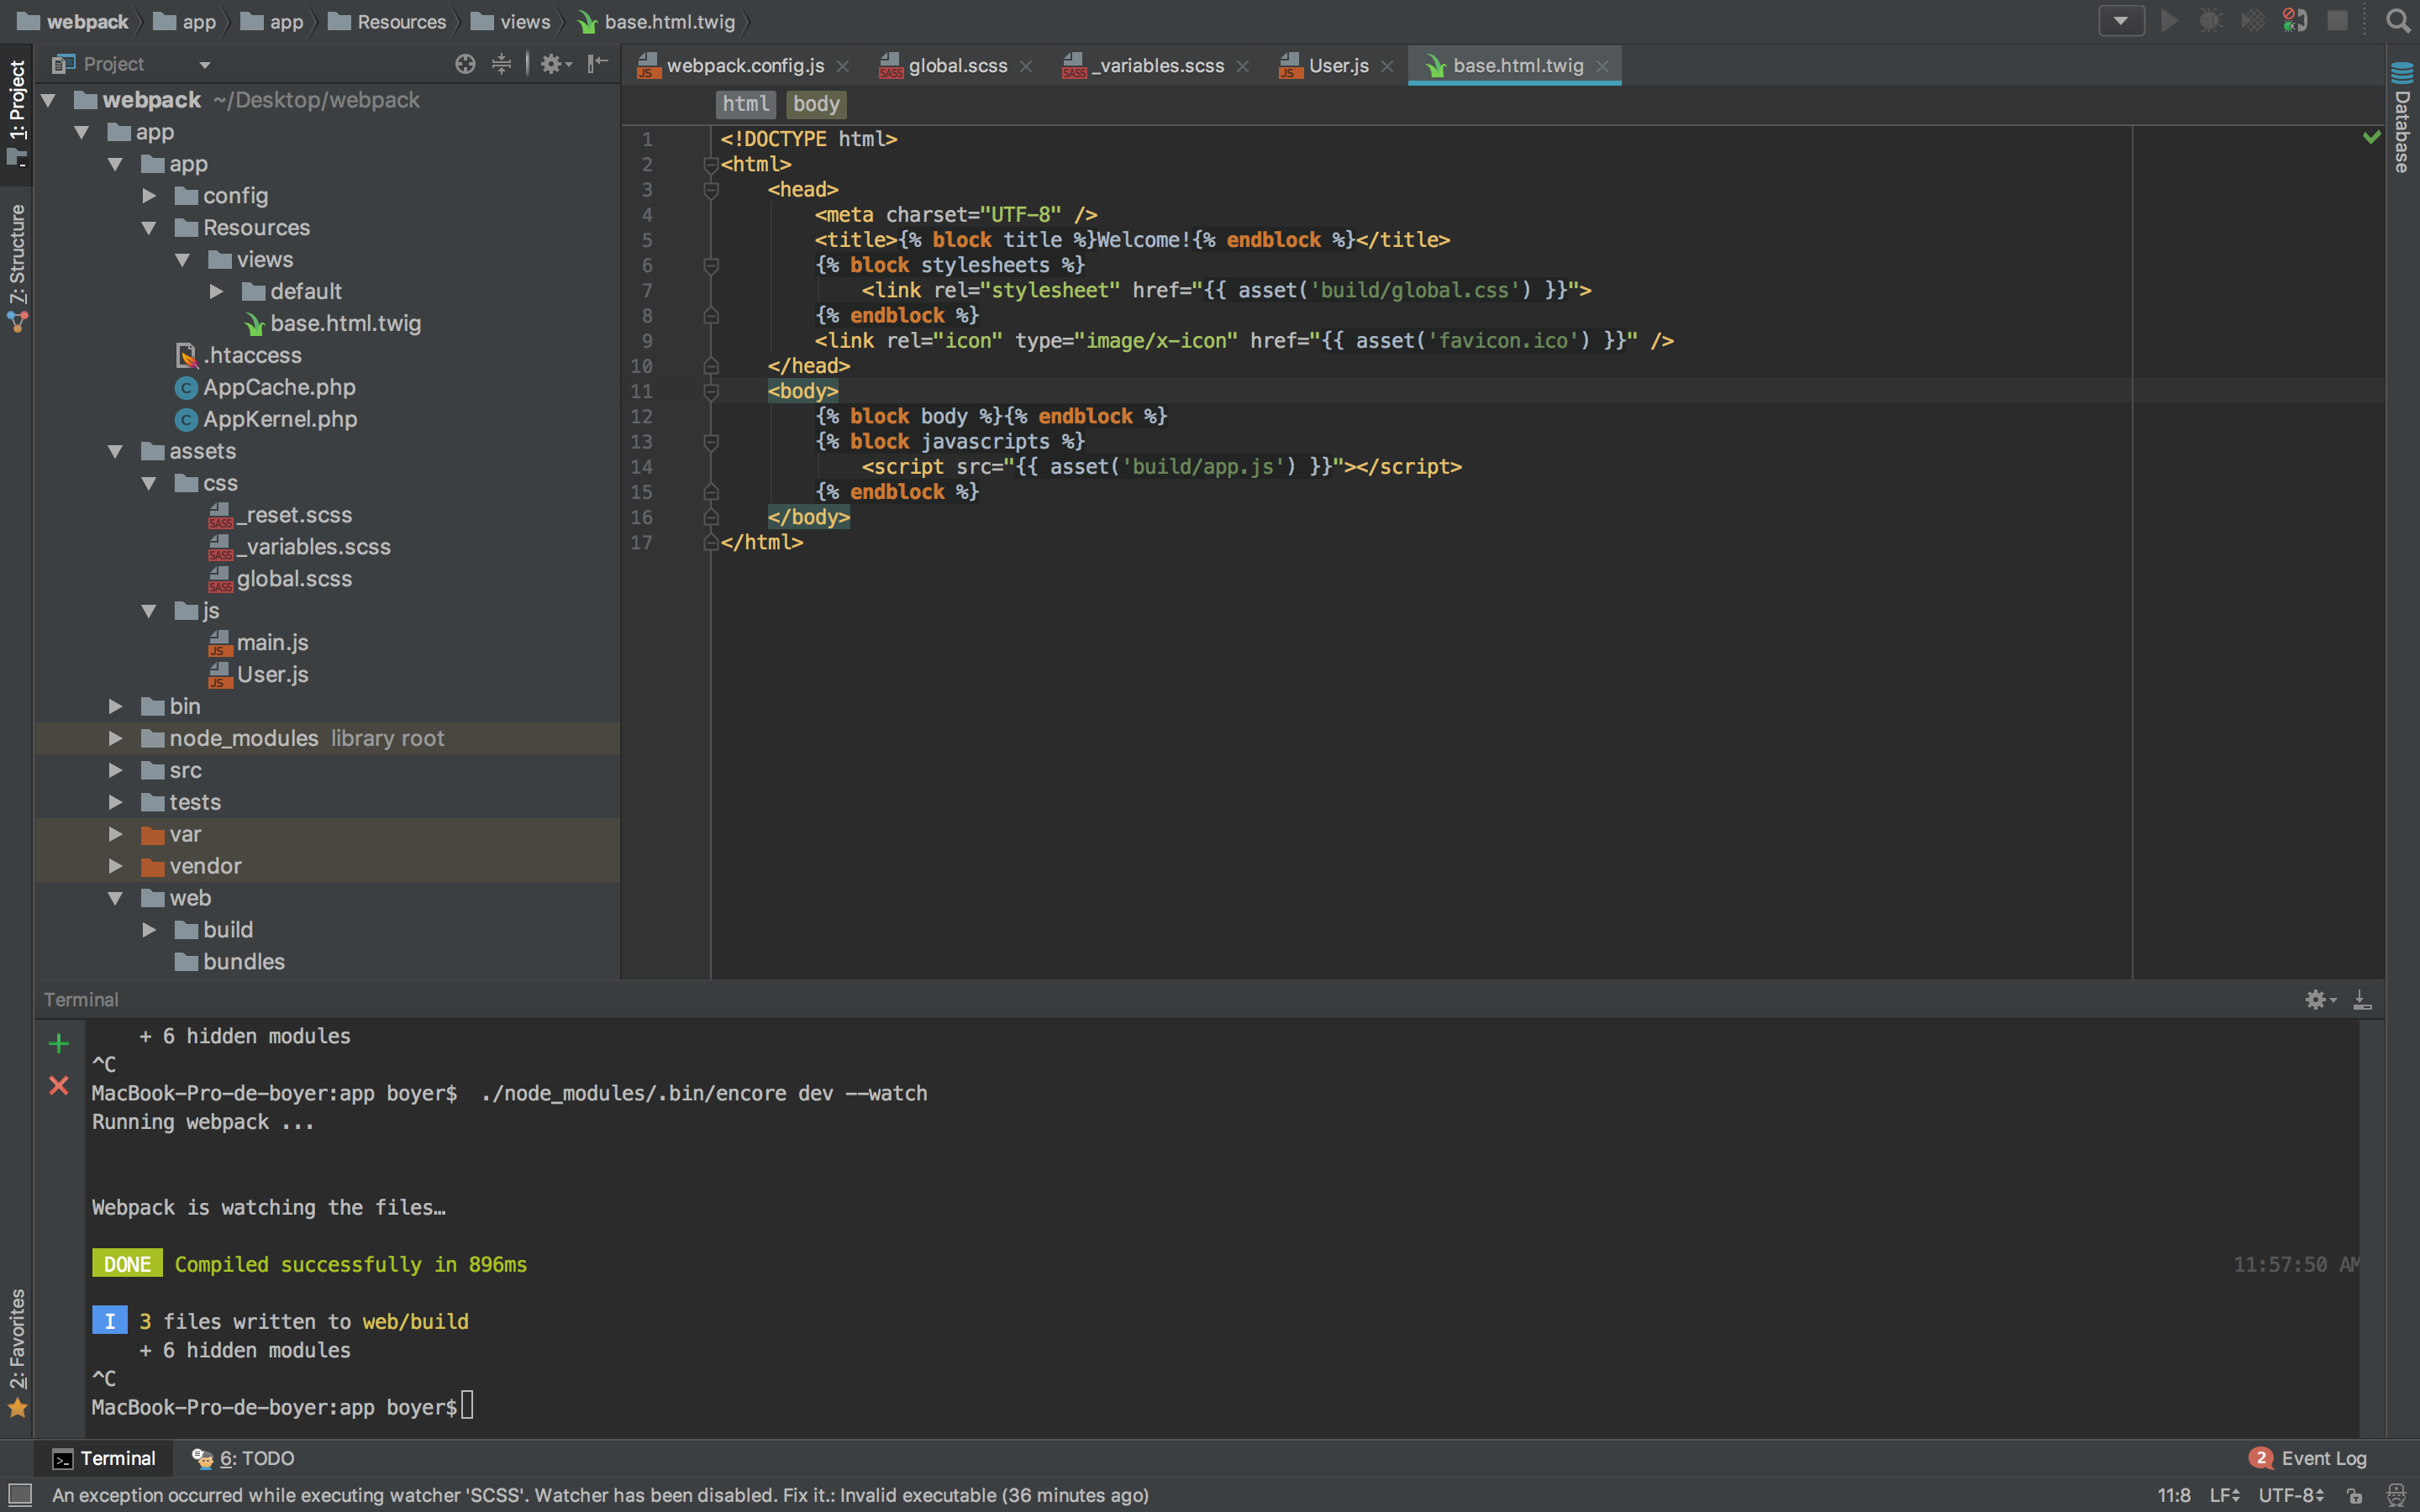This screenshot has width=2420, height=1512.
Task: Expand the vendor folder
Action: pyautogui.click(x=116, y=866)
